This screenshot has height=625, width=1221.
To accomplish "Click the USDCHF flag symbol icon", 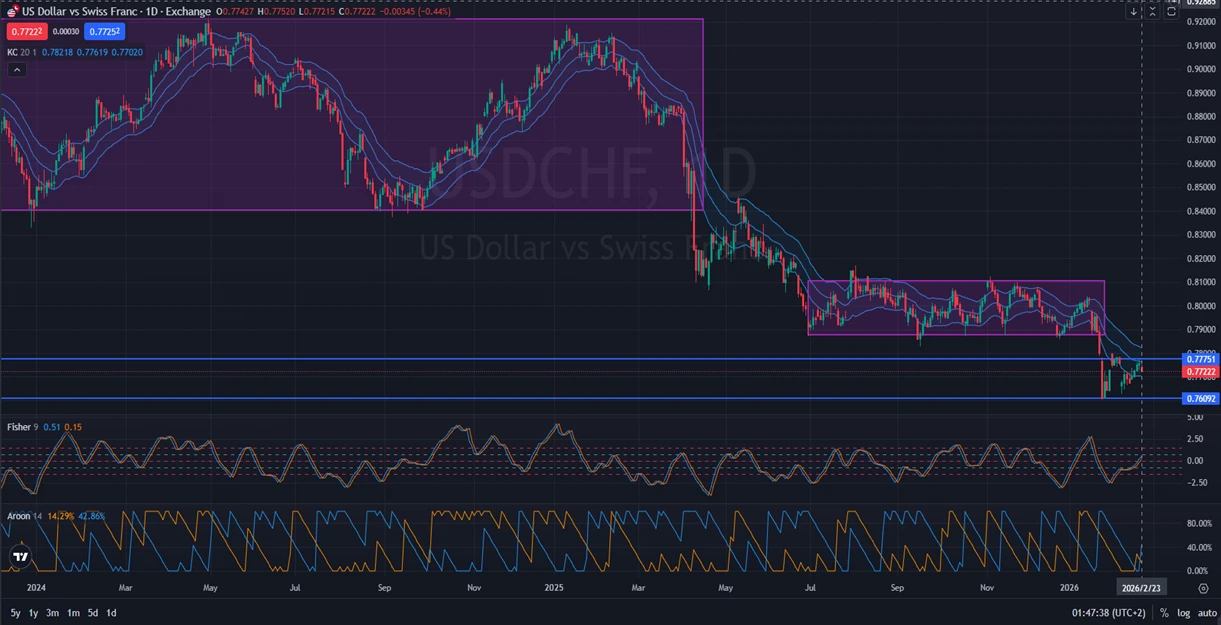I will tap(13, 12).
